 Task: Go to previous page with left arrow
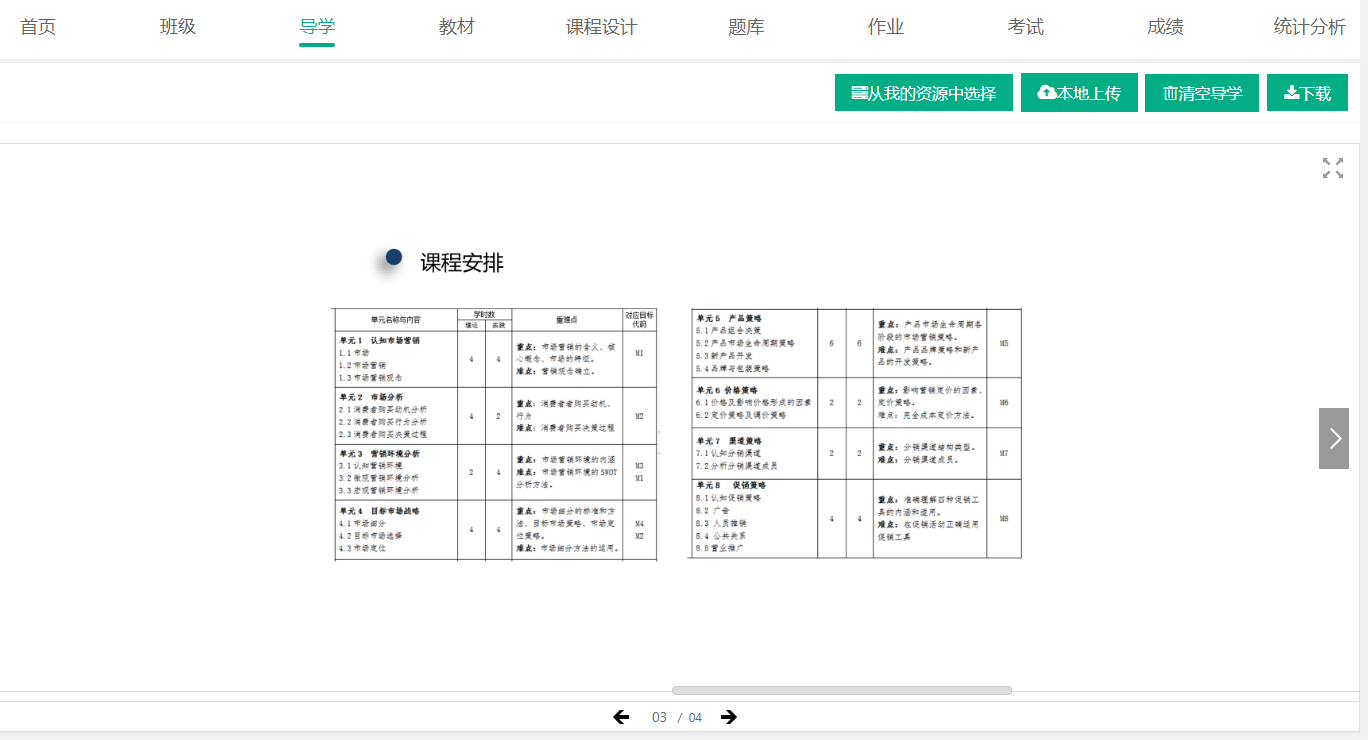621,717
